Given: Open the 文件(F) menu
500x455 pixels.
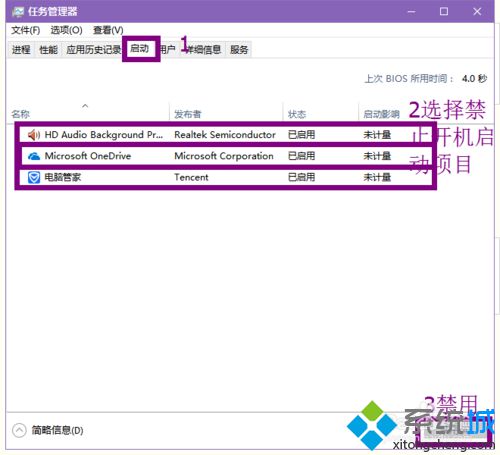Looking at the screenshot, I should tap(26, 30).
